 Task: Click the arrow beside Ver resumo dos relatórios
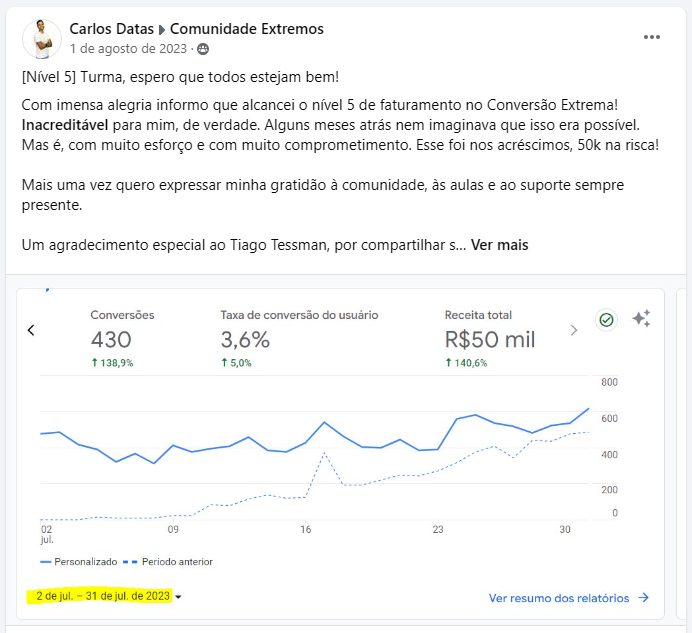click(644, 598)
